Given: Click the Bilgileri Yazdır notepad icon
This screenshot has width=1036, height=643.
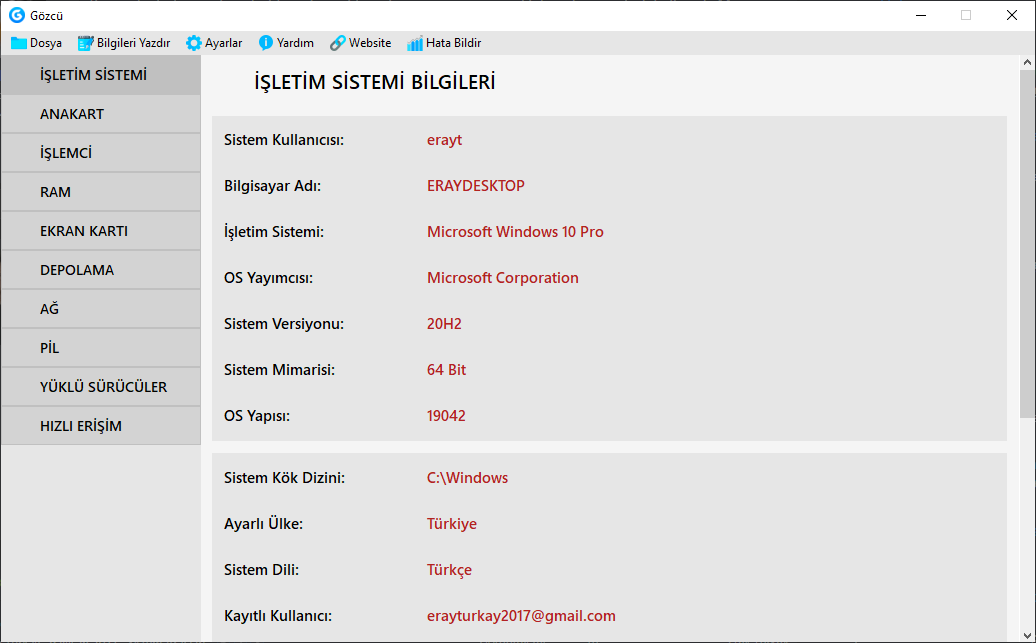Looking at the screenshot, I should pos(86,43).
